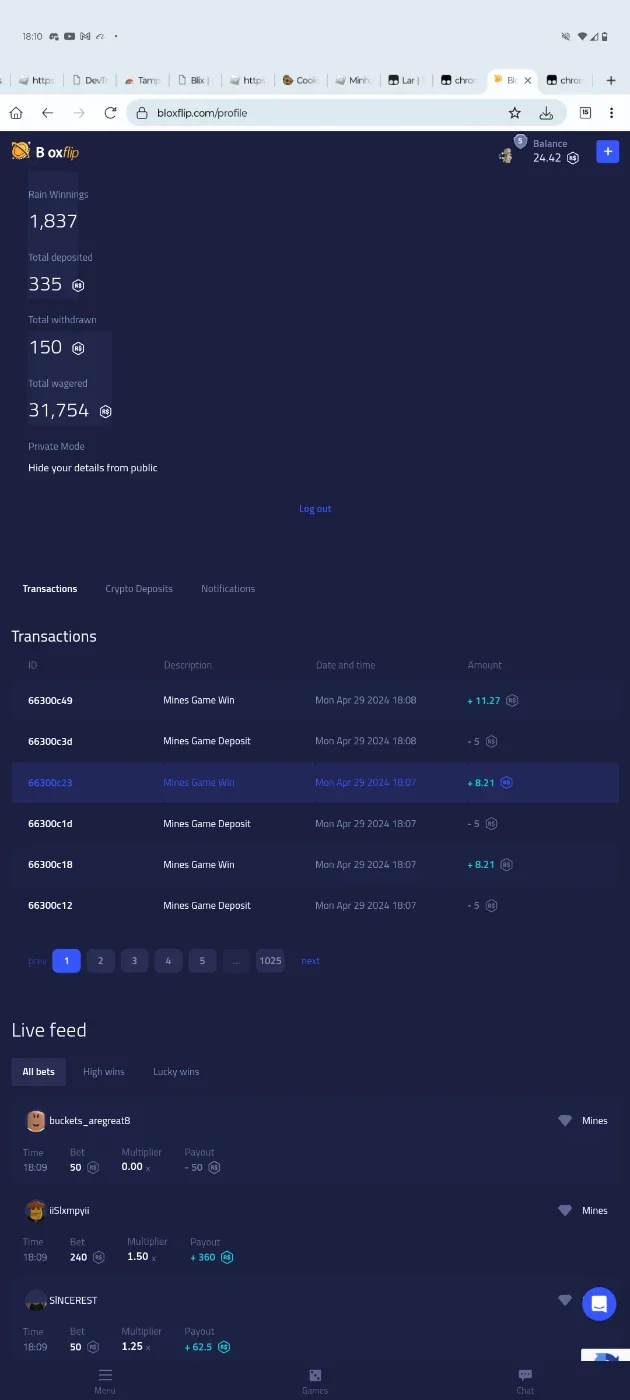630x1400 pixels.
Task: Click the +360 payout on iiSlxmpyii row
Action: pyautogui.click(x=202, y=1257)
